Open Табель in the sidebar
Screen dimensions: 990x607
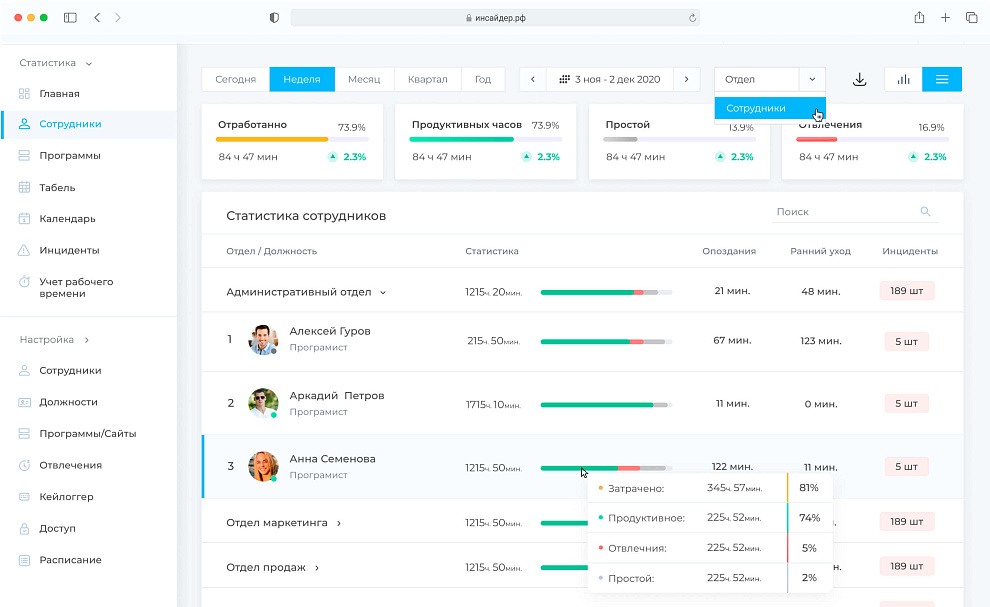57,187
